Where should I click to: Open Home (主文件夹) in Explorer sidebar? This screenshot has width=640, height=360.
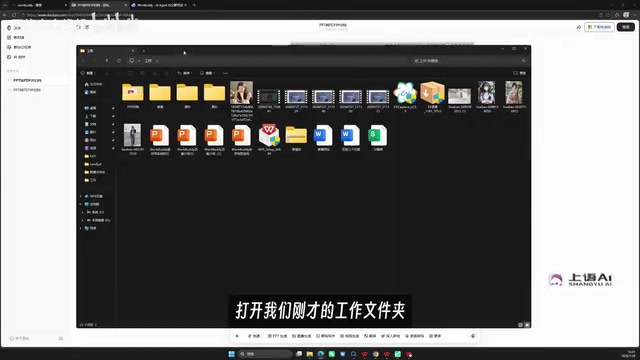coord(93,84)
